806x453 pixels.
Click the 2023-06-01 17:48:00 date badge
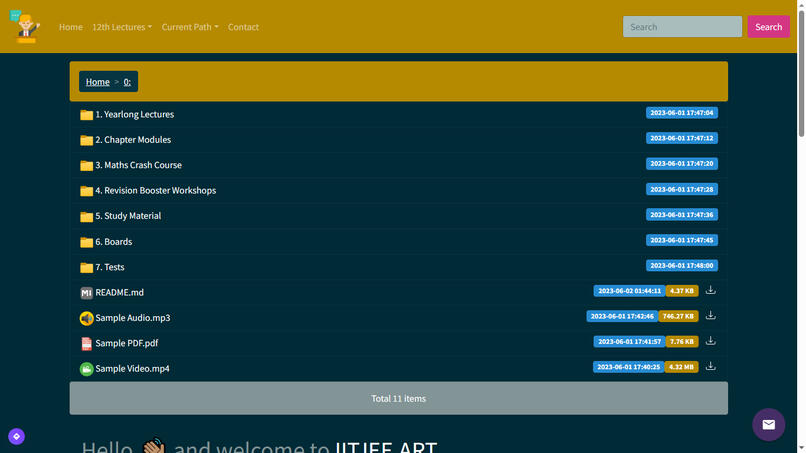tap(682, 265)
